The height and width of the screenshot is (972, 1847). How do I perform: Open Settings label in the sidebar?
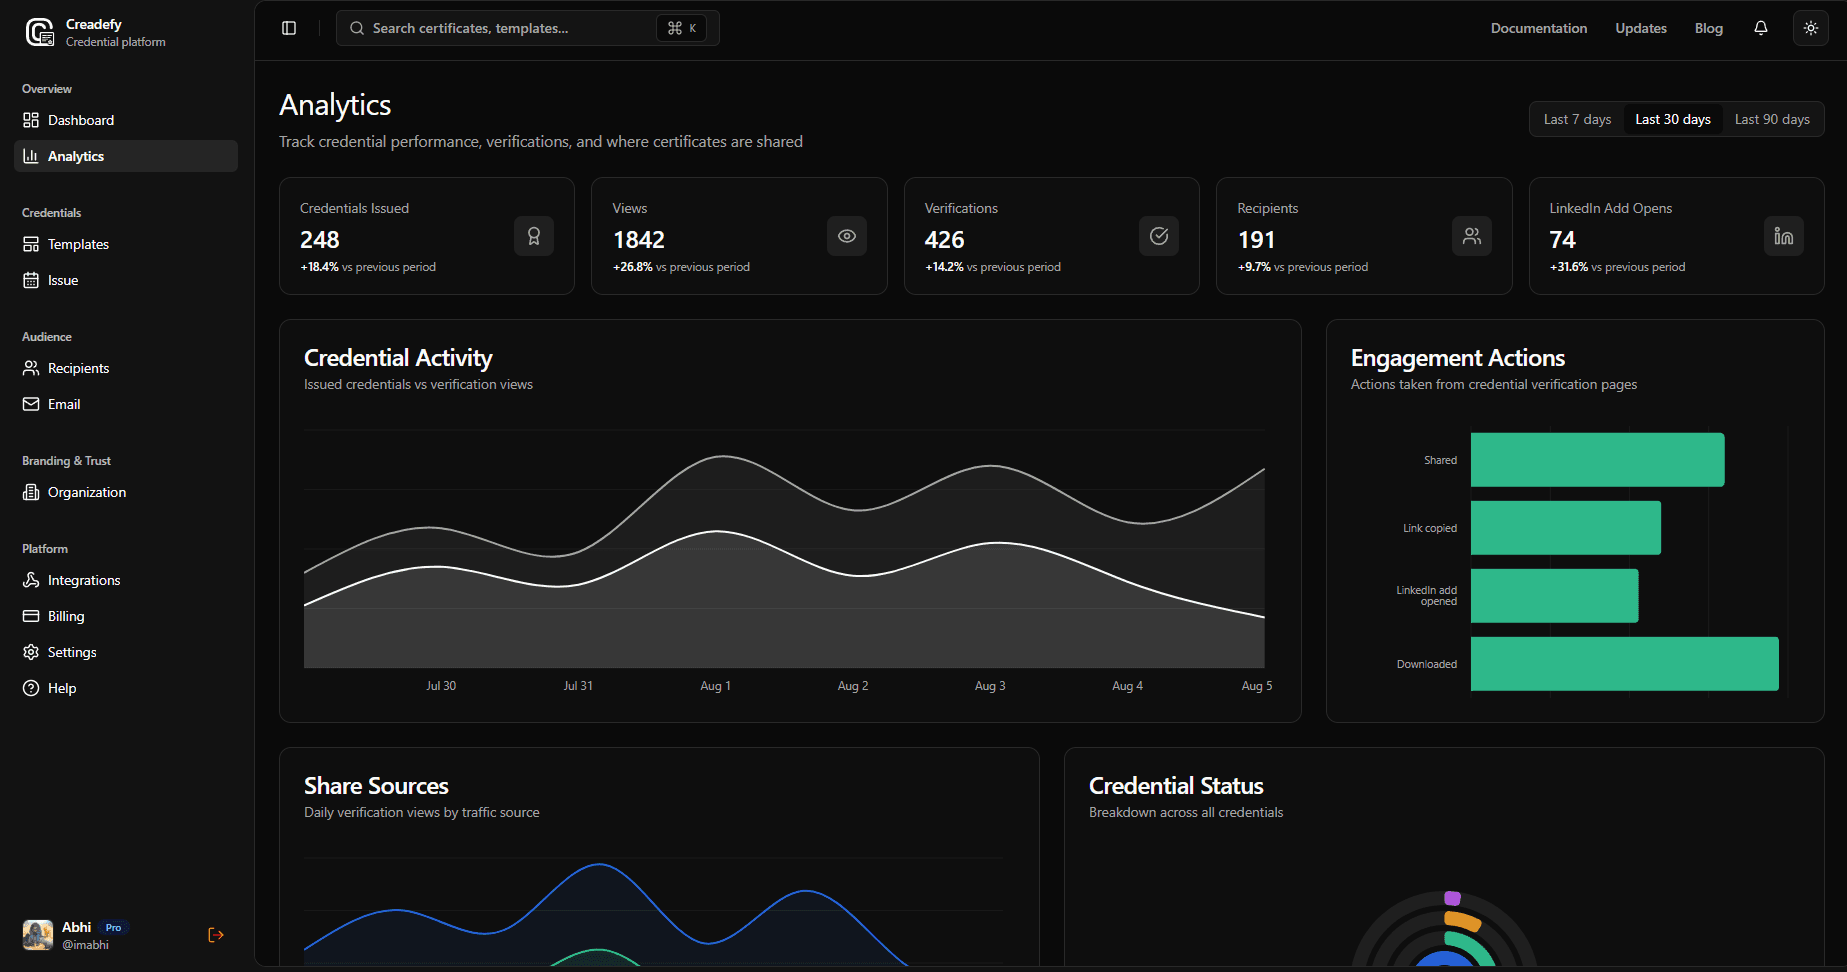(72, 652)
